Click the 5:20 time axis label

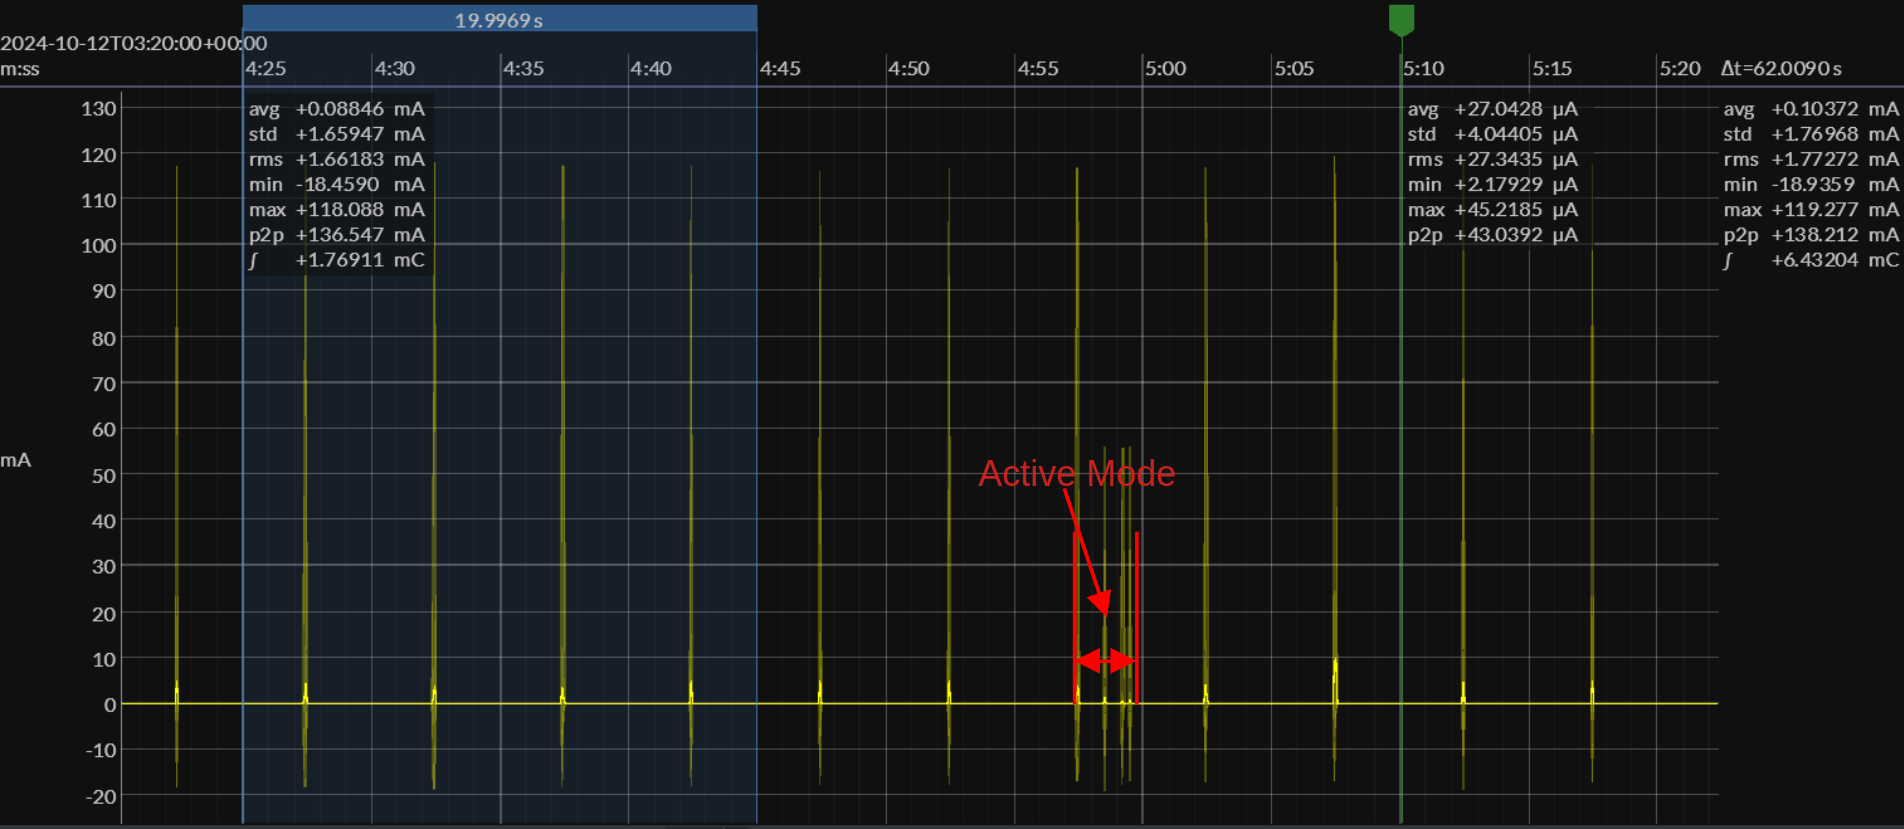point(1679,69)
